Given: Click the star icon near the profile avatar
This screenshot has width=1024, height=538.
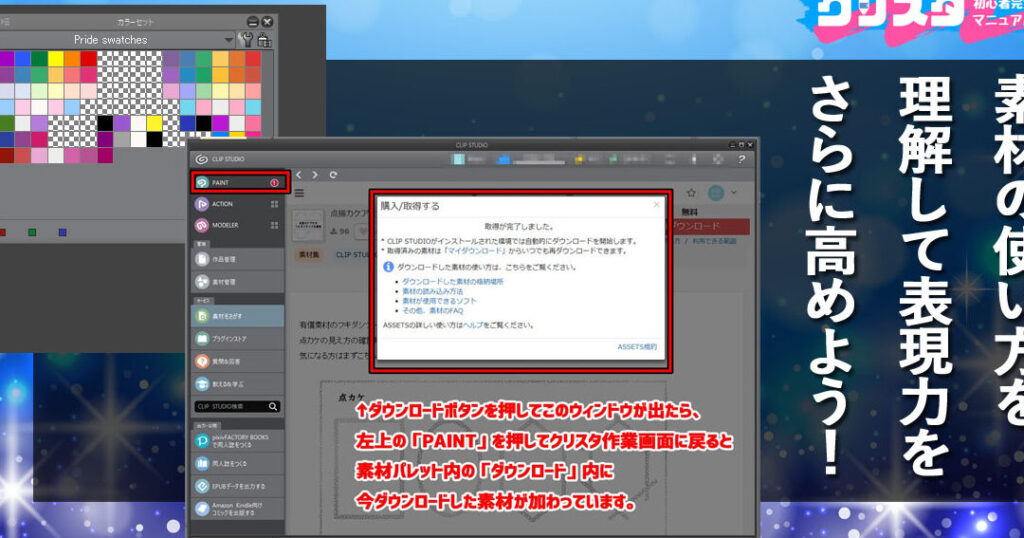Looking at the screenshot, I should point(691,193).
